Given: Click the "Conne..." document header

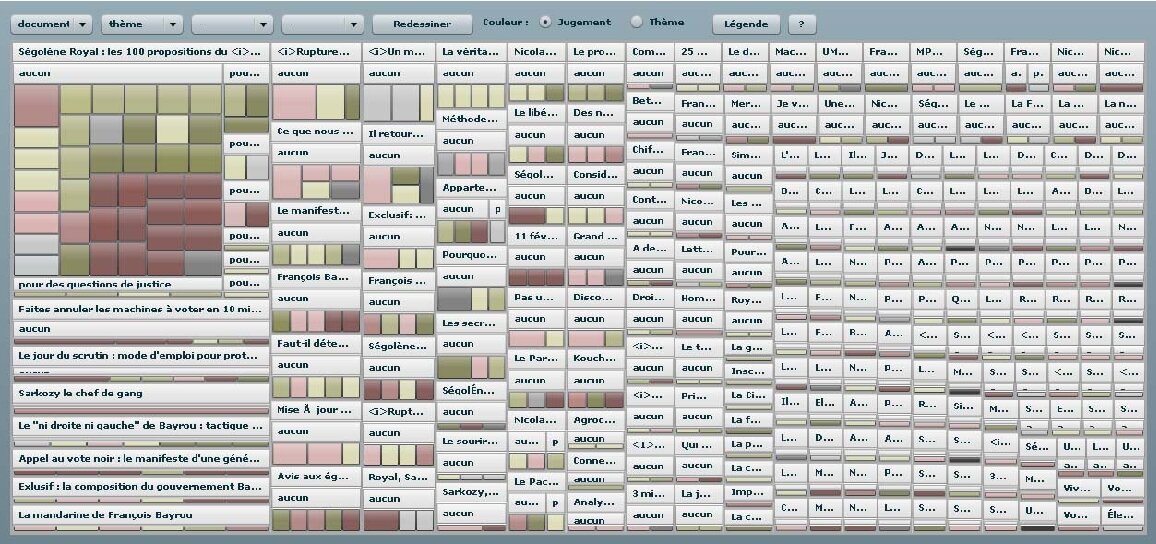Looking at the screenshot, I should coord(596,461).
